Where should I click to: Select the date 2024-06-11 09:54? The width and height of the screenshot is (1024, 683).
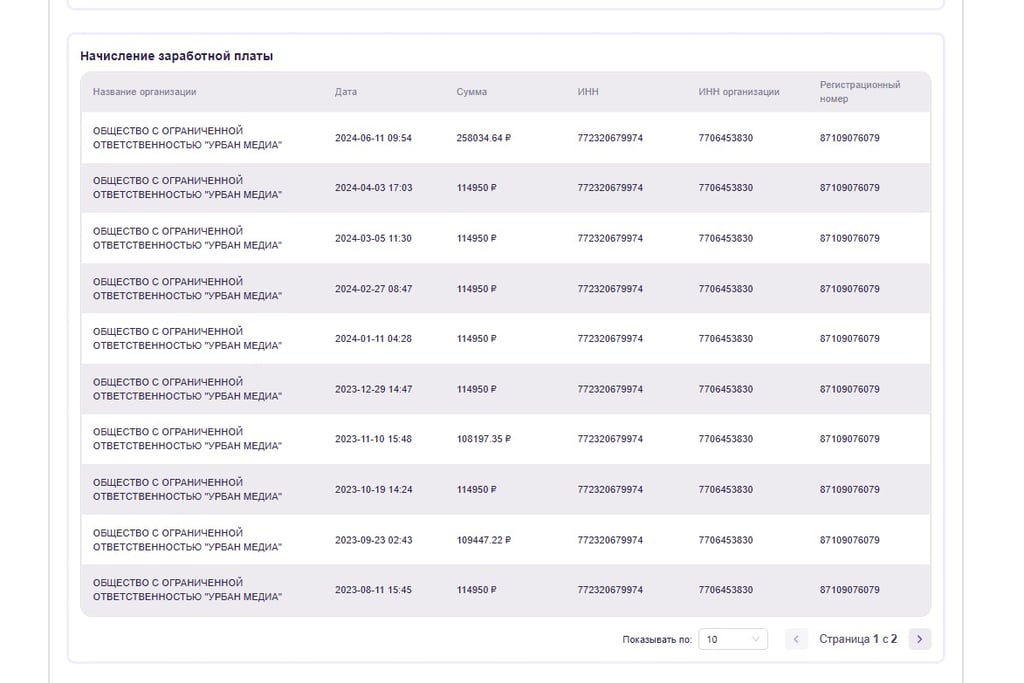(374, 138)
